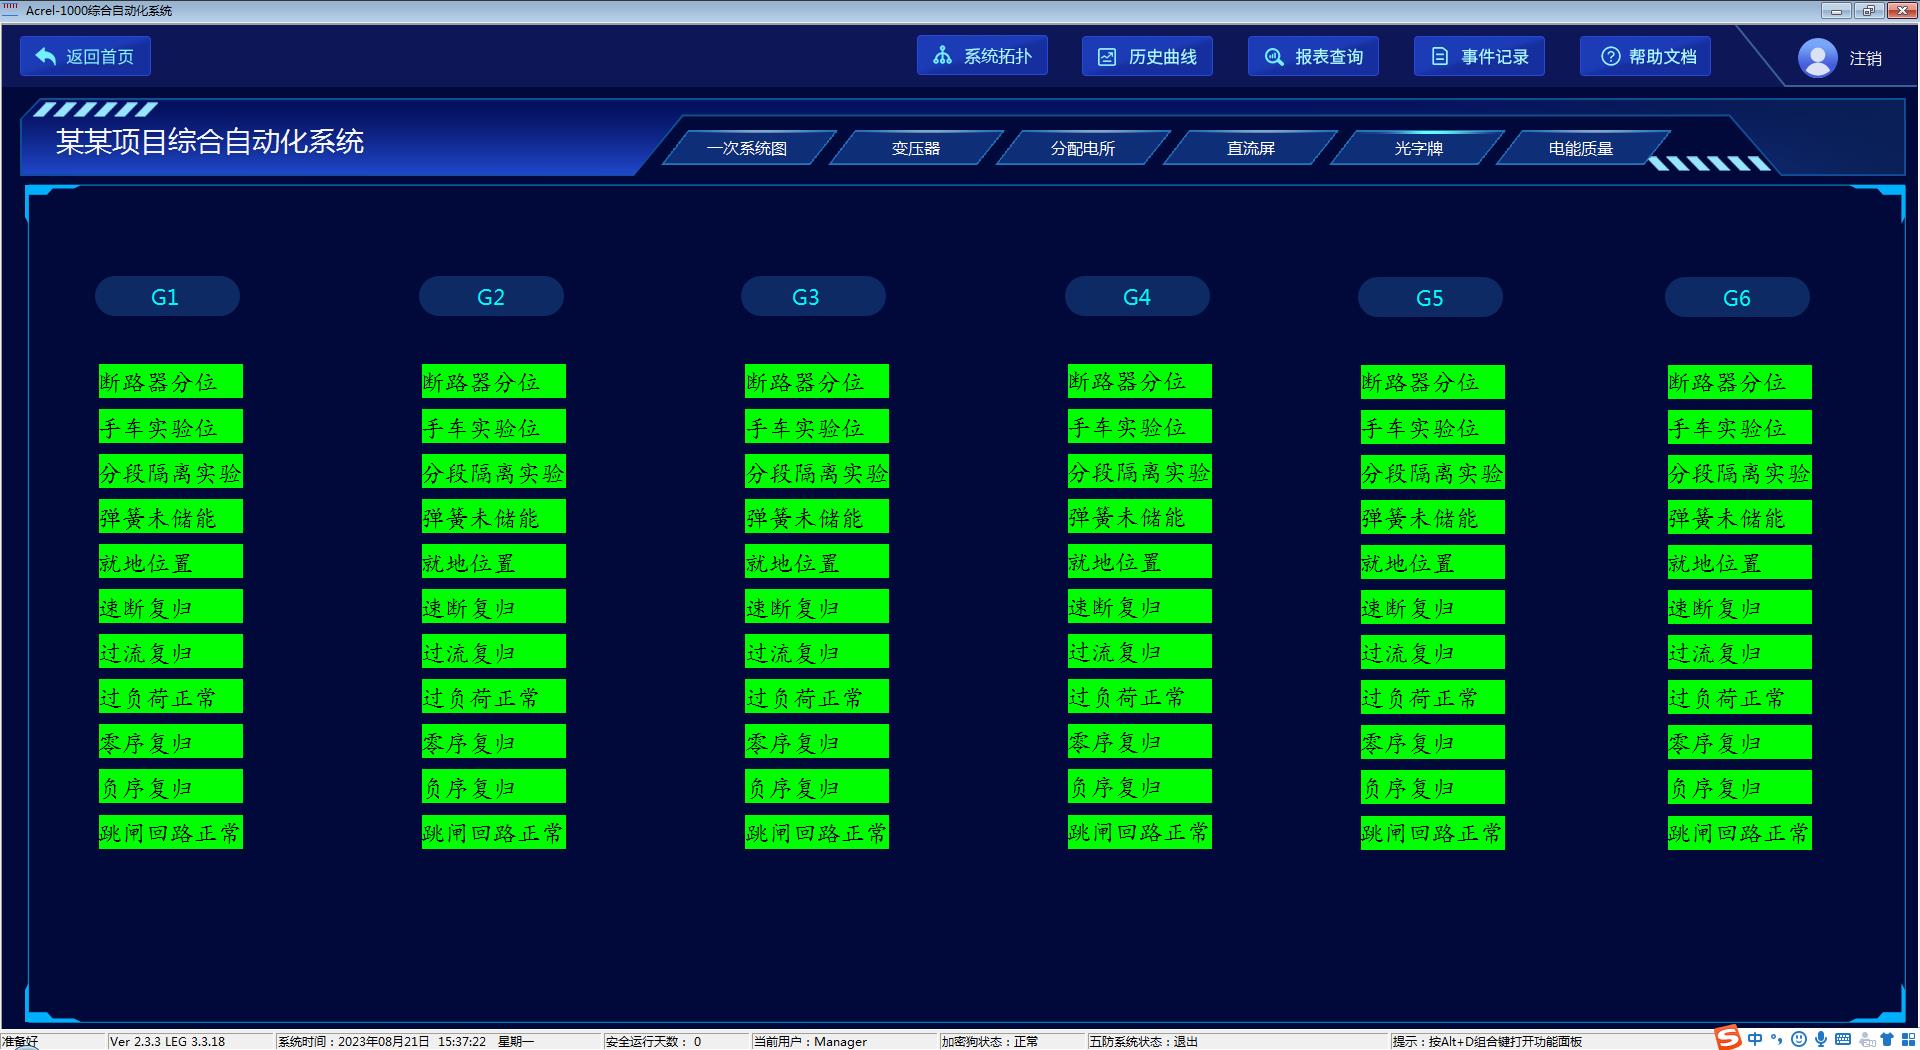Click the user avatar icon
Screen dimensions: 1920x1050
click(x=1817, y=58)
